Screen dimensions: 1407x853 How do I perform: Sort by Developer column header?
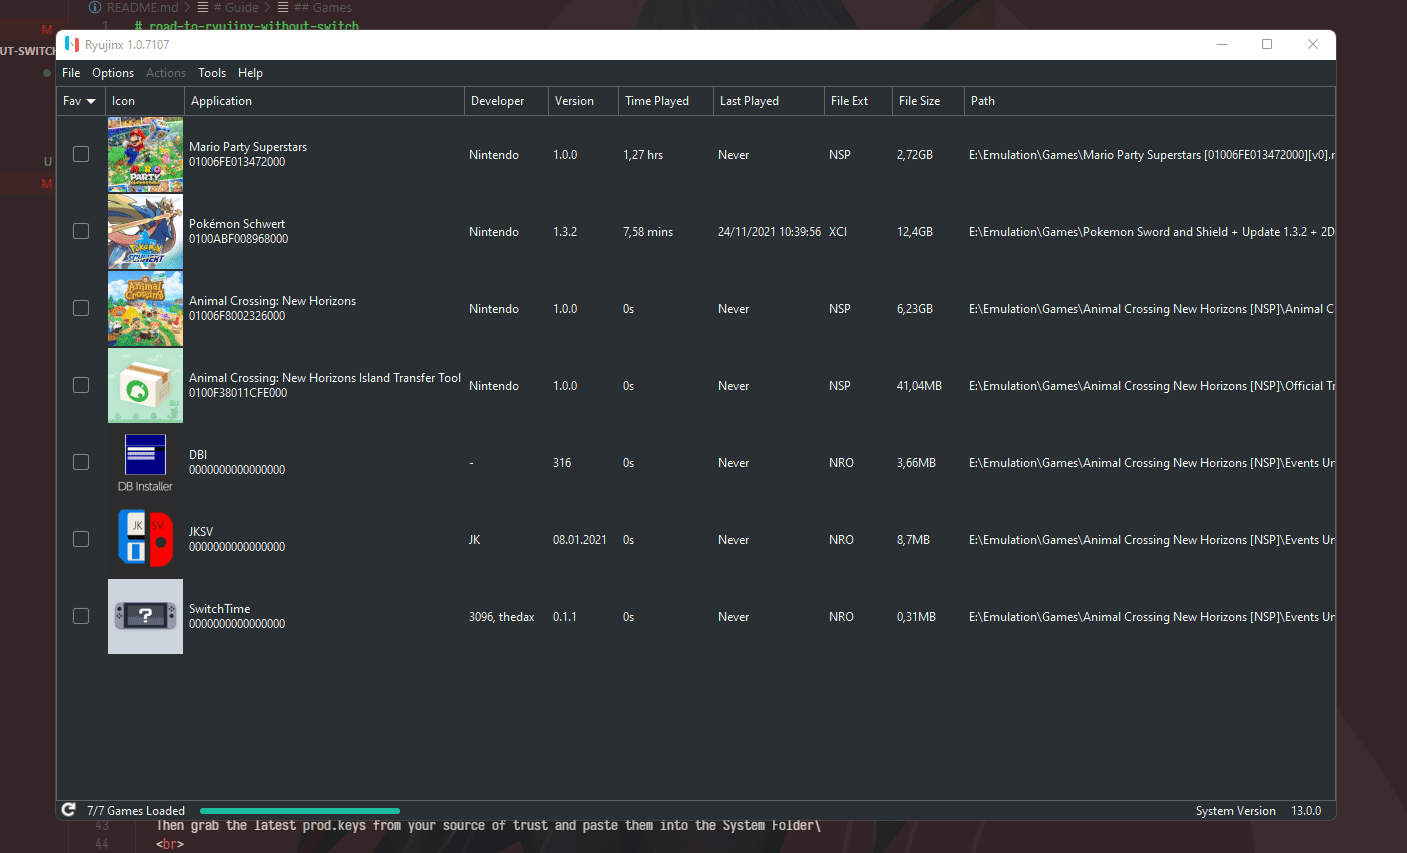click(506, 101)
